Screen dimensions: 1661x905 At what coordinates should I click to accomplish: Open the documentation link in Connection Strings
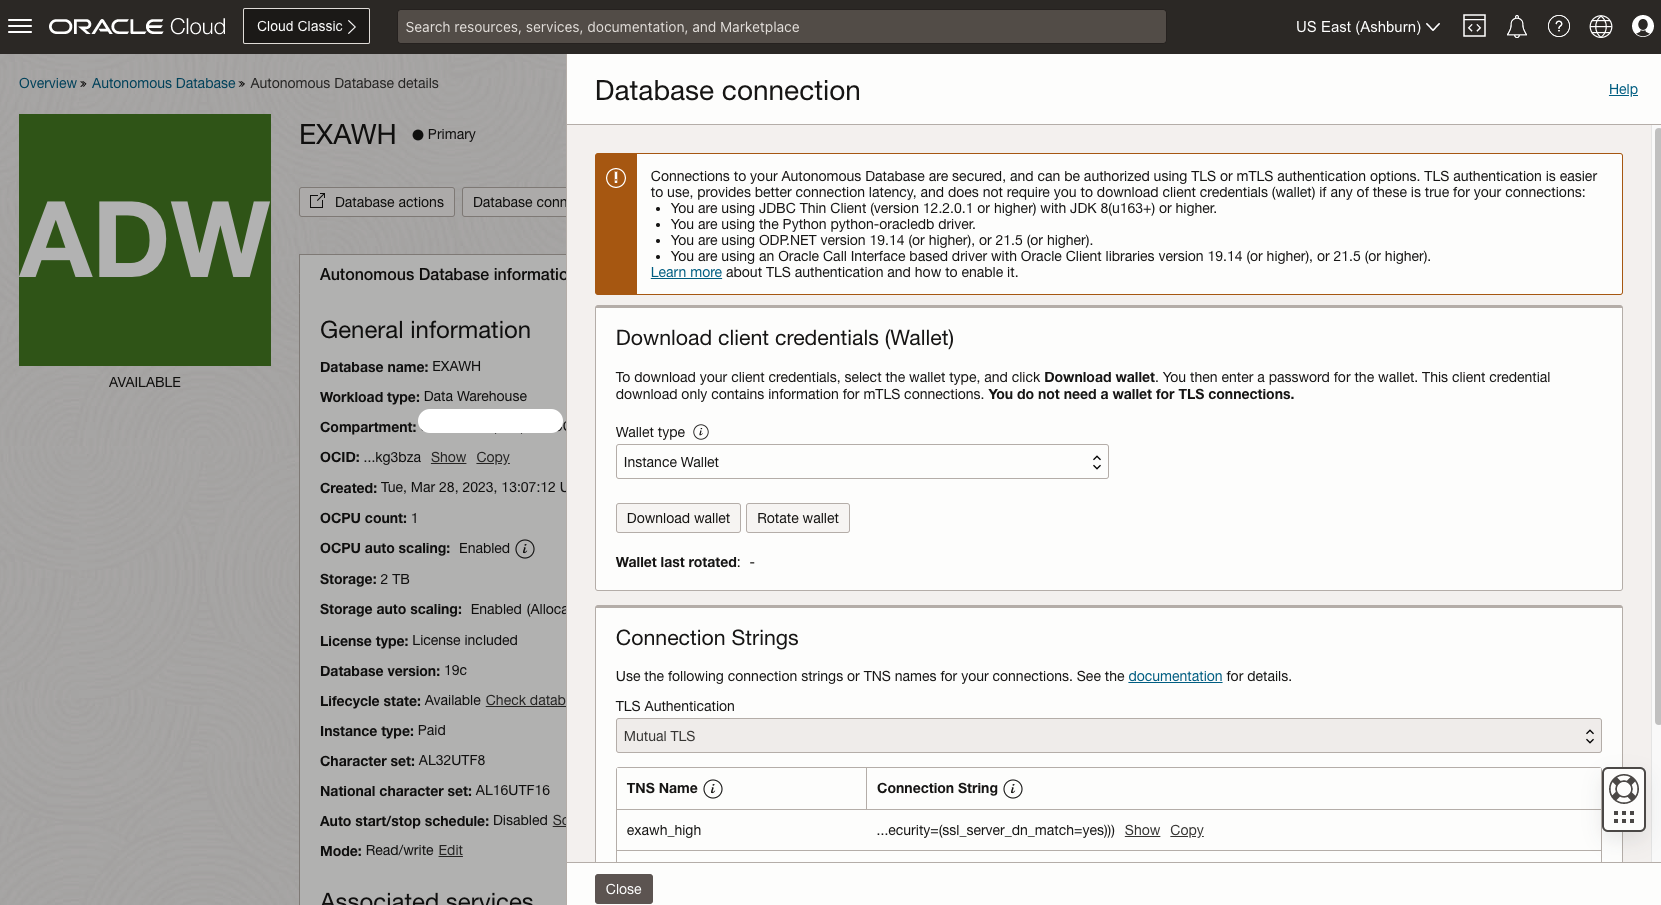click(x=1175, y=676)
